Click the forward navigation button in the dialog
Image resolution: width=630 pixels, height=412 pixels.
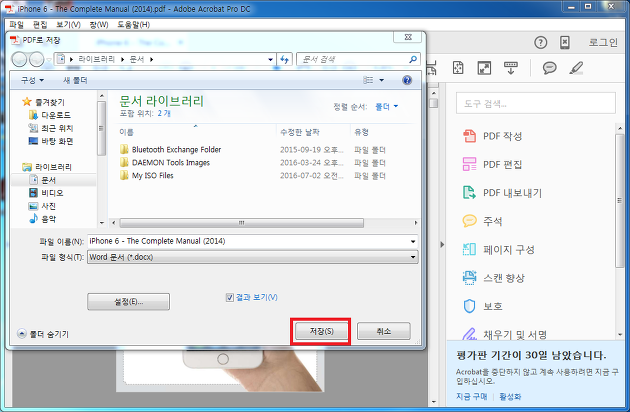37,59
